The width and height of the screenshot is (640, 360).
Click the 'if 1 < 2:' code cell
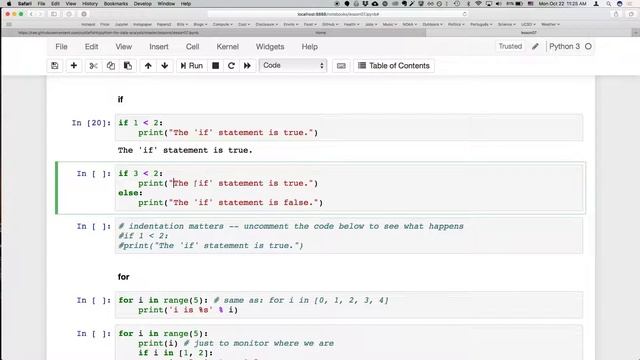[349, 127]
